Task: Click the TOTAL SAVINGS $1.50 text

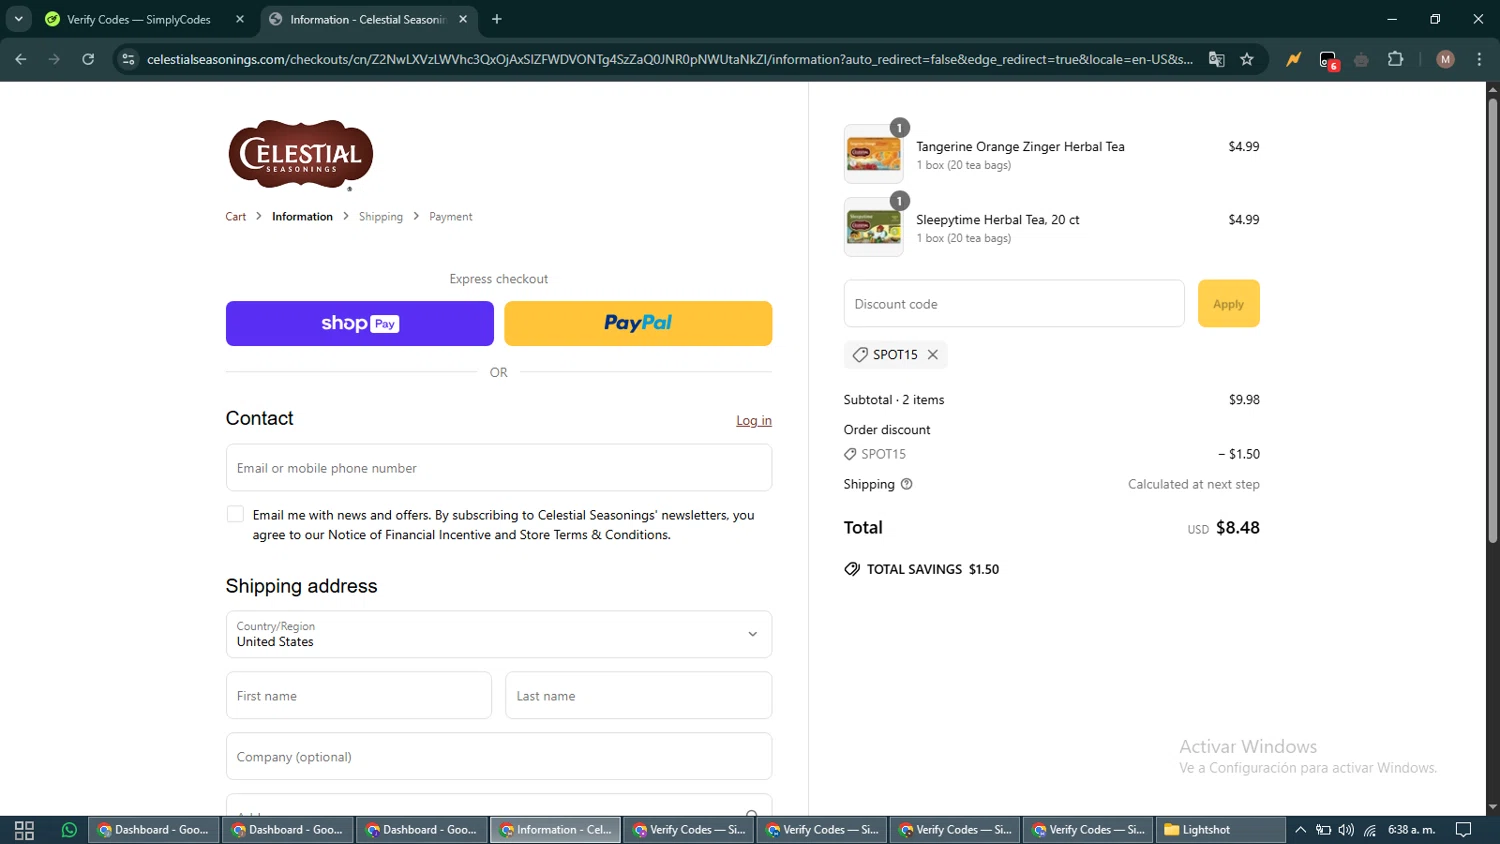Action: coord(932,569)
